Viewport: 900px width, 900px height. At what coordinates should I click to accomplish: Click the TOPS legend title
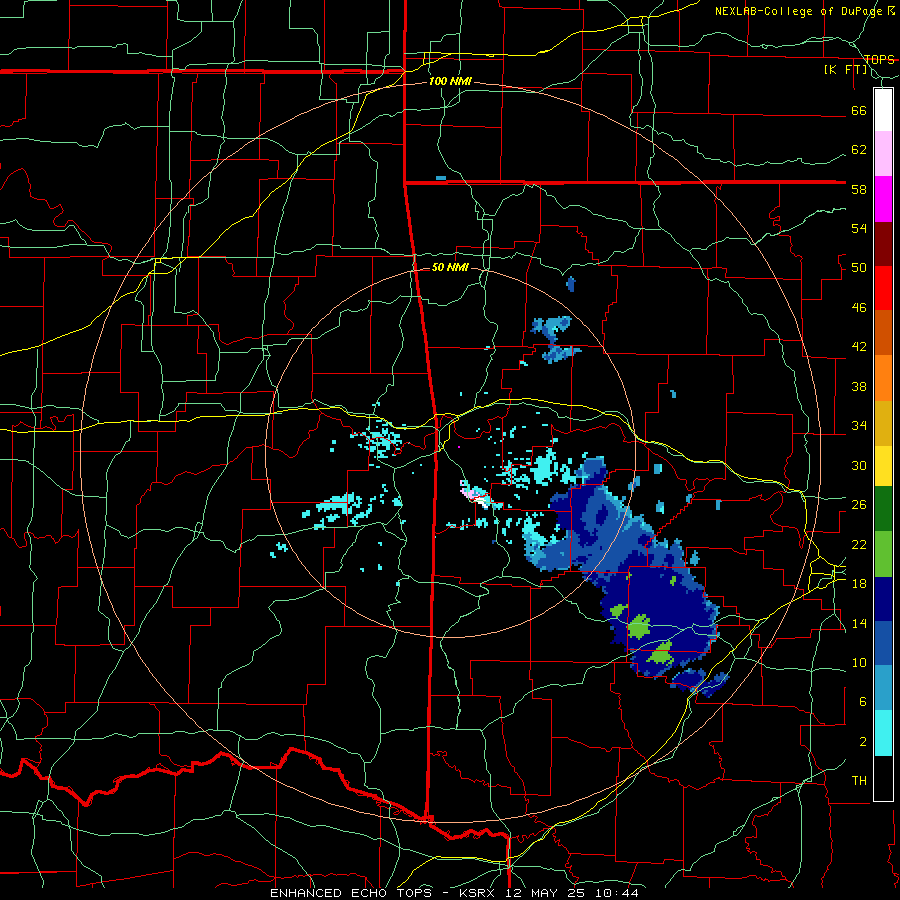(879, 59)
